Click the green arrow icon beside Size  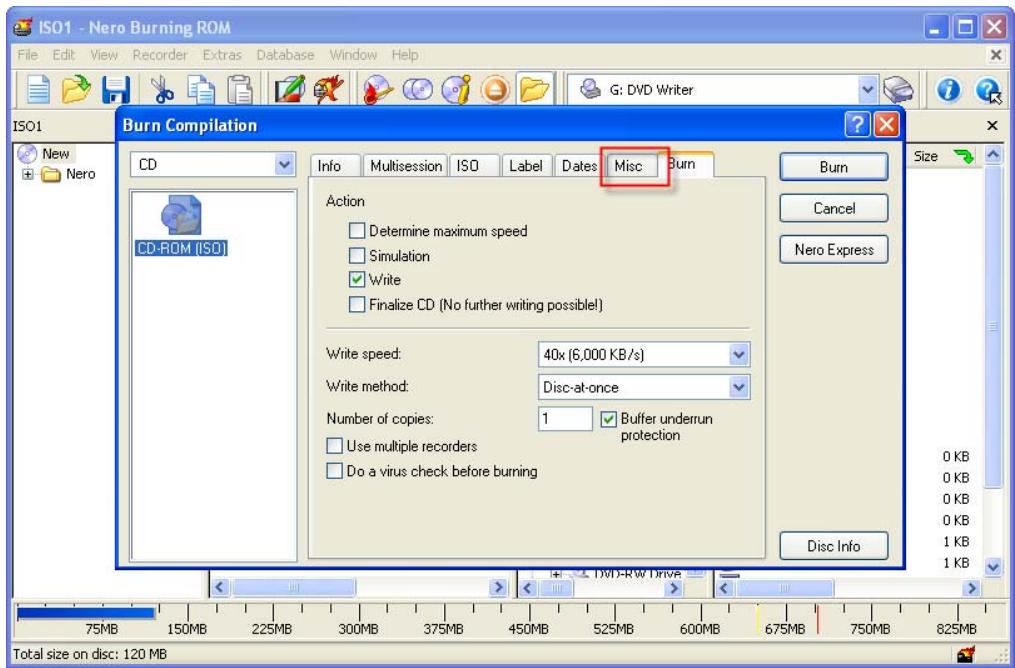pyautogui.click(x=965, y=157)
